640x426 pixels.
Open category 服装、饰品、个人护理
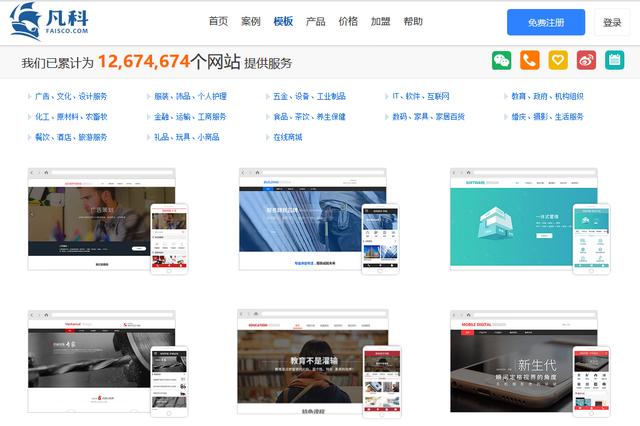coord(190,96)
